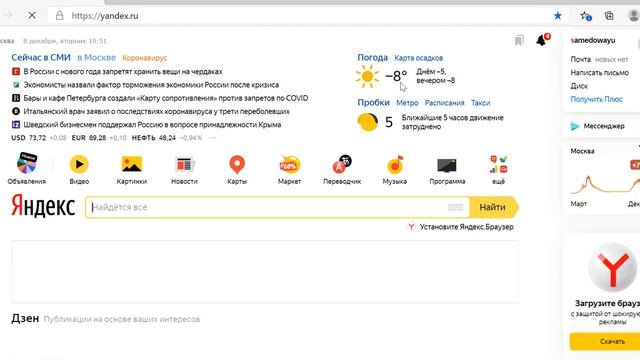Click the Мессенджер icon
640x360 pixels.
575,126
